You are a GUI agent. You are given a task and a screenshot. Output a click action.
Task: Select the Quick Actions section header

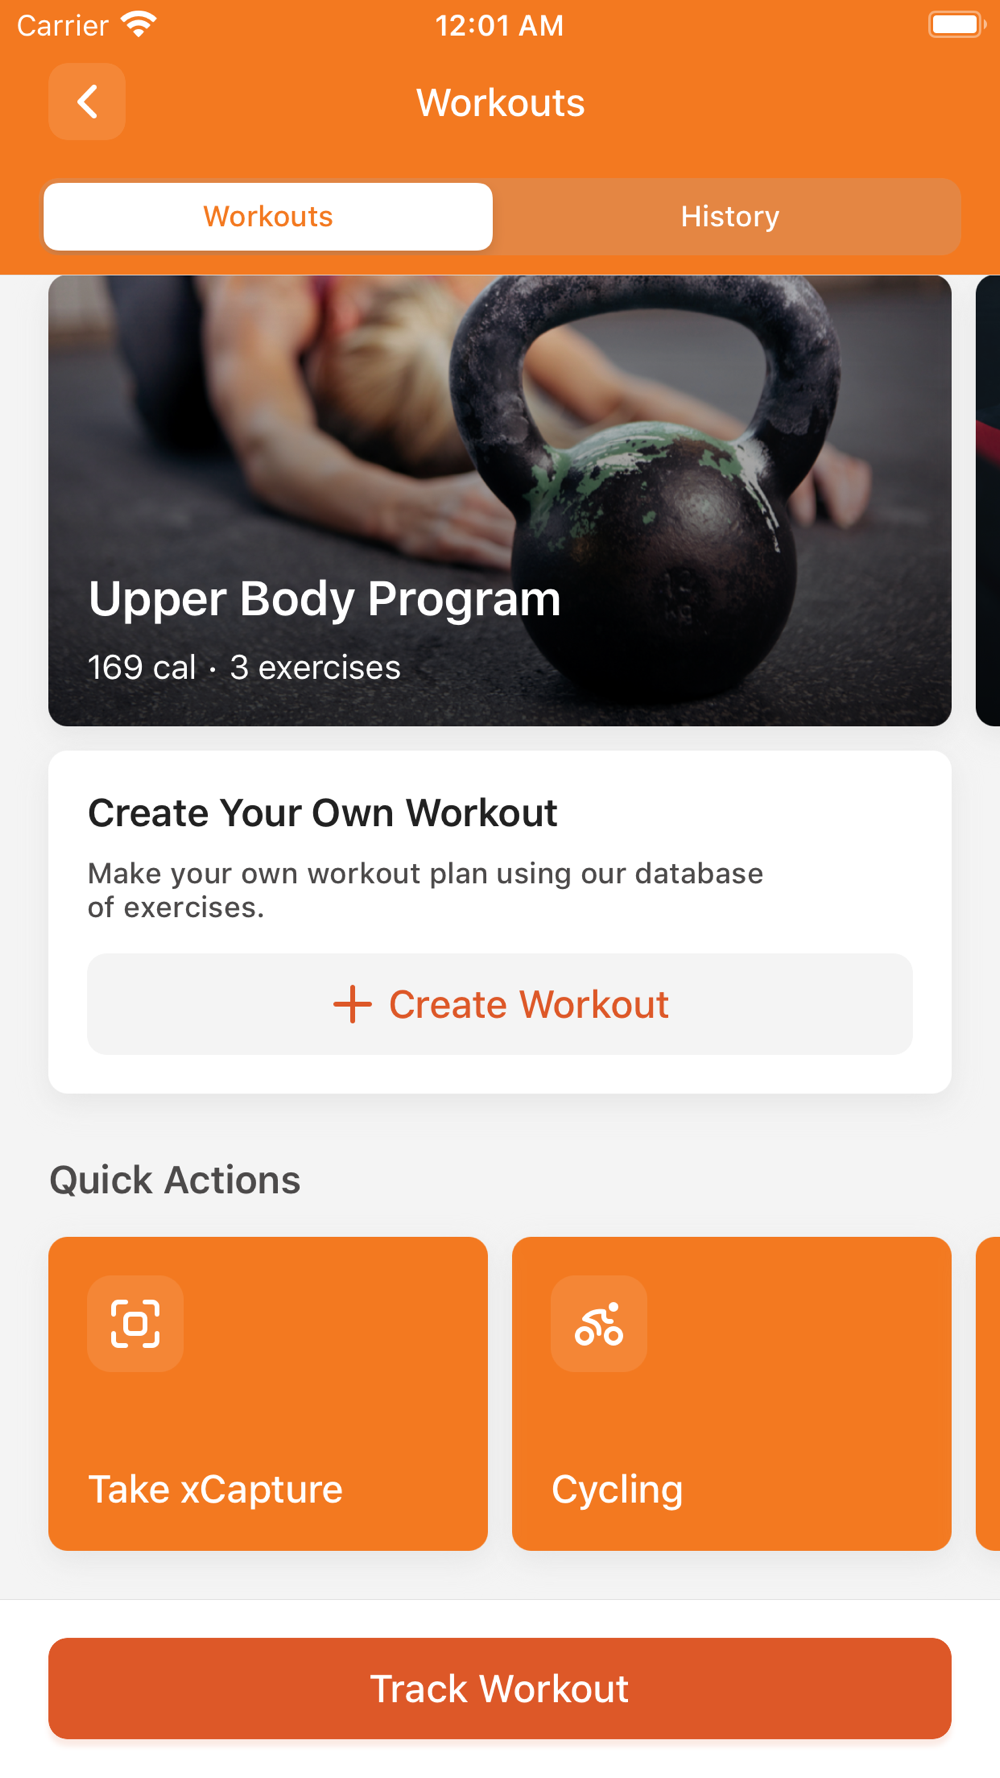coord(175,1180)
